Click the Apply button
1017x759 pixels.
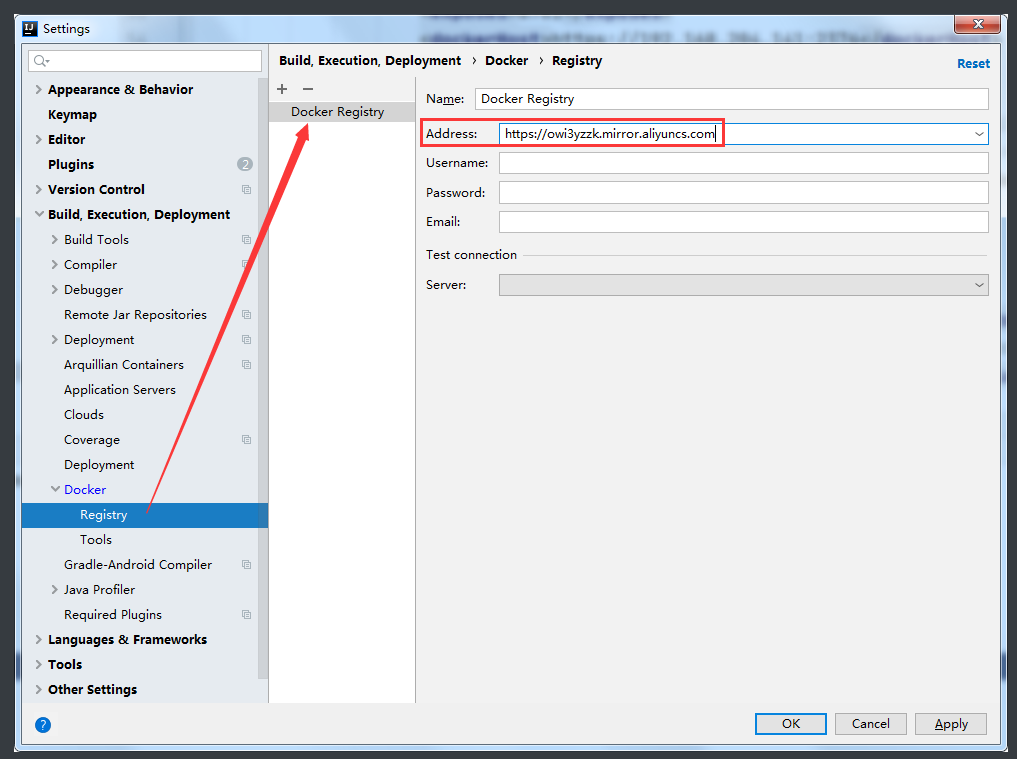point(951,724)
